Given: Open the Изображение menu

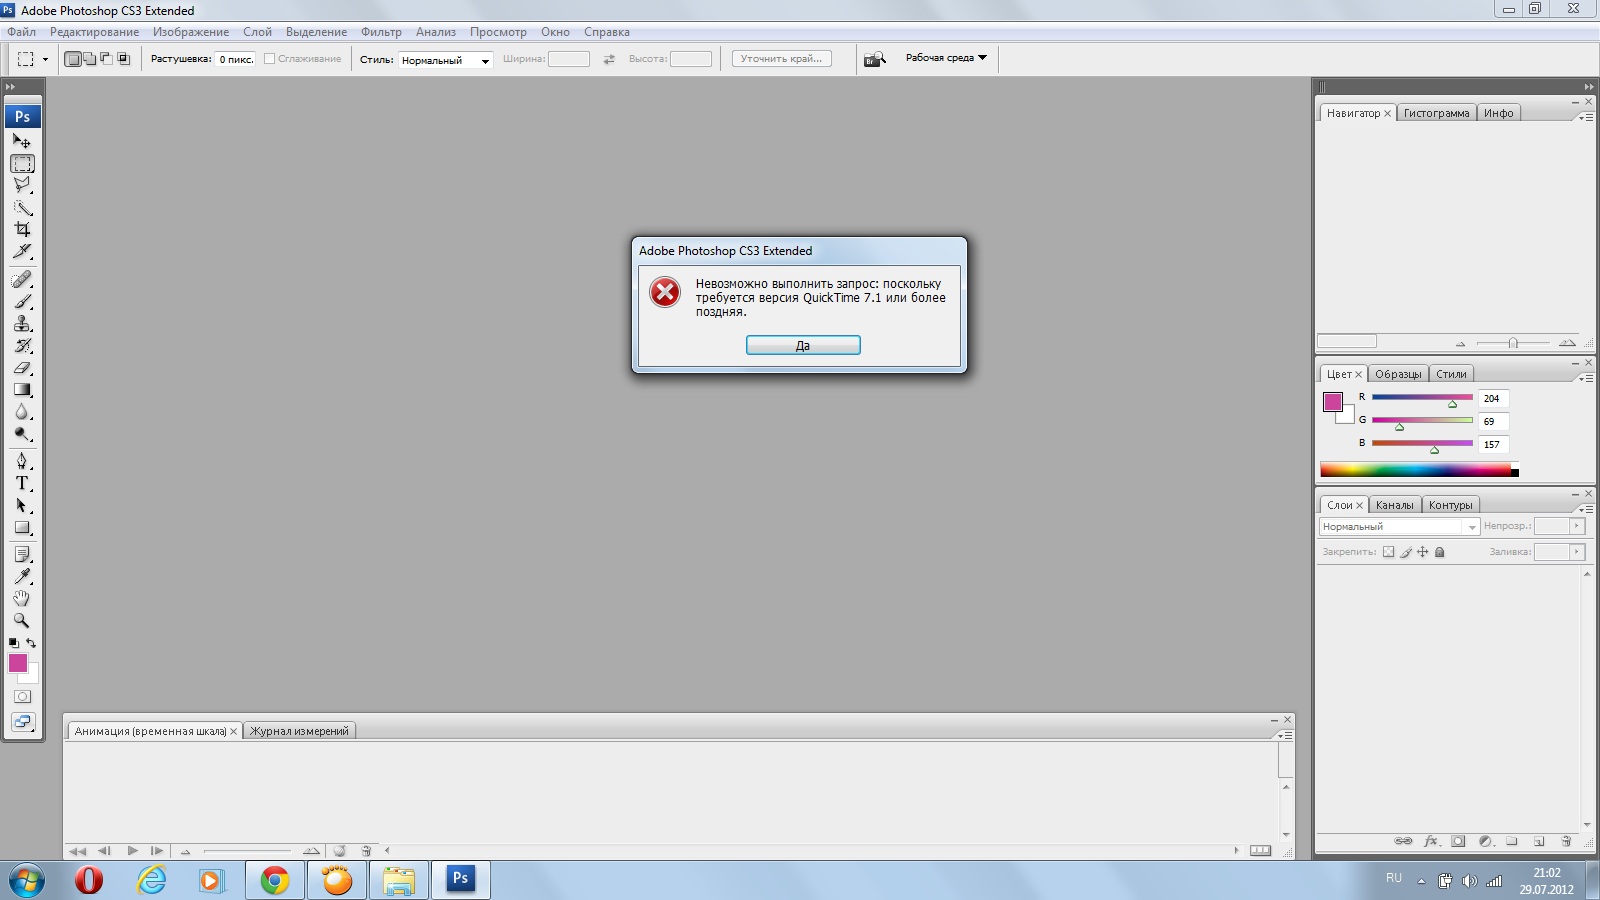Looking at the screenshot, I should pos(191,32).
